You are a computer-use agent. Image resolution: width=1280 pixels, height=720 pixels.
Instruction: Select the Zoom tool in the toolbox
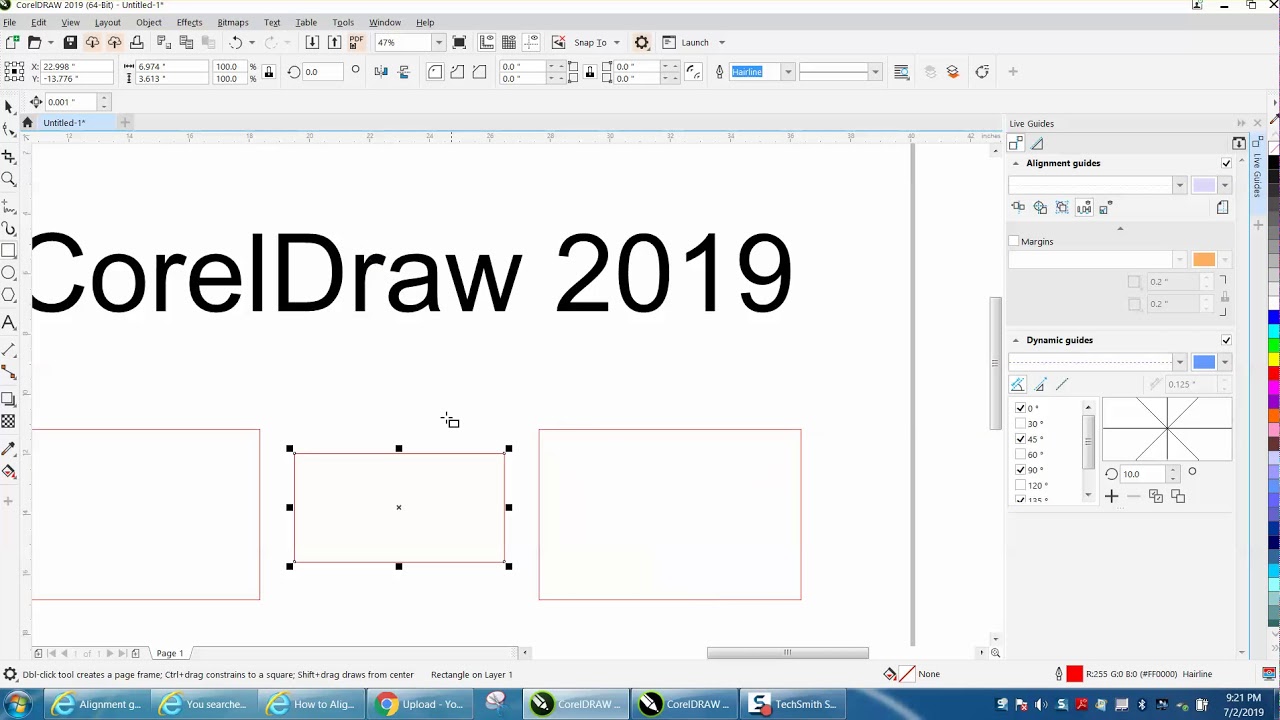coord(9,180)
